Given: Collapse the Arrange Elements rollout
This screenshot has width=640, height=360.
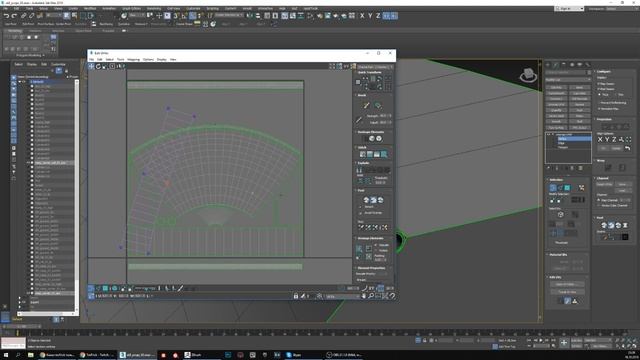Looking at the screenshot, I should tap(370, 238).
